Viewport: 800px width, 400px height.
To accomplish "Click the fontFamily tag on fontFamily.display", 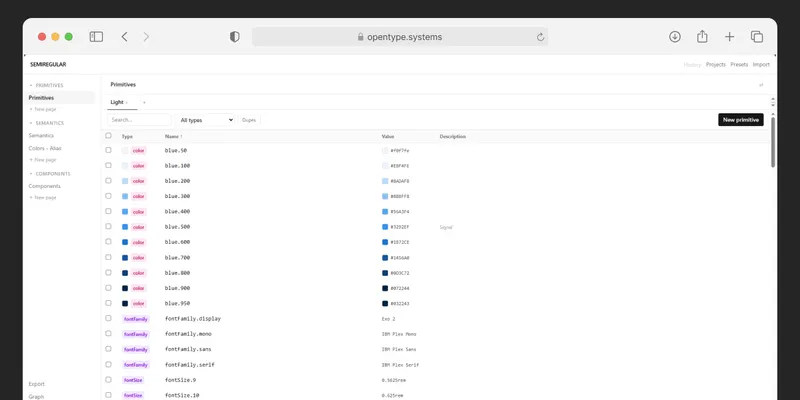I will tap(136, 319).
